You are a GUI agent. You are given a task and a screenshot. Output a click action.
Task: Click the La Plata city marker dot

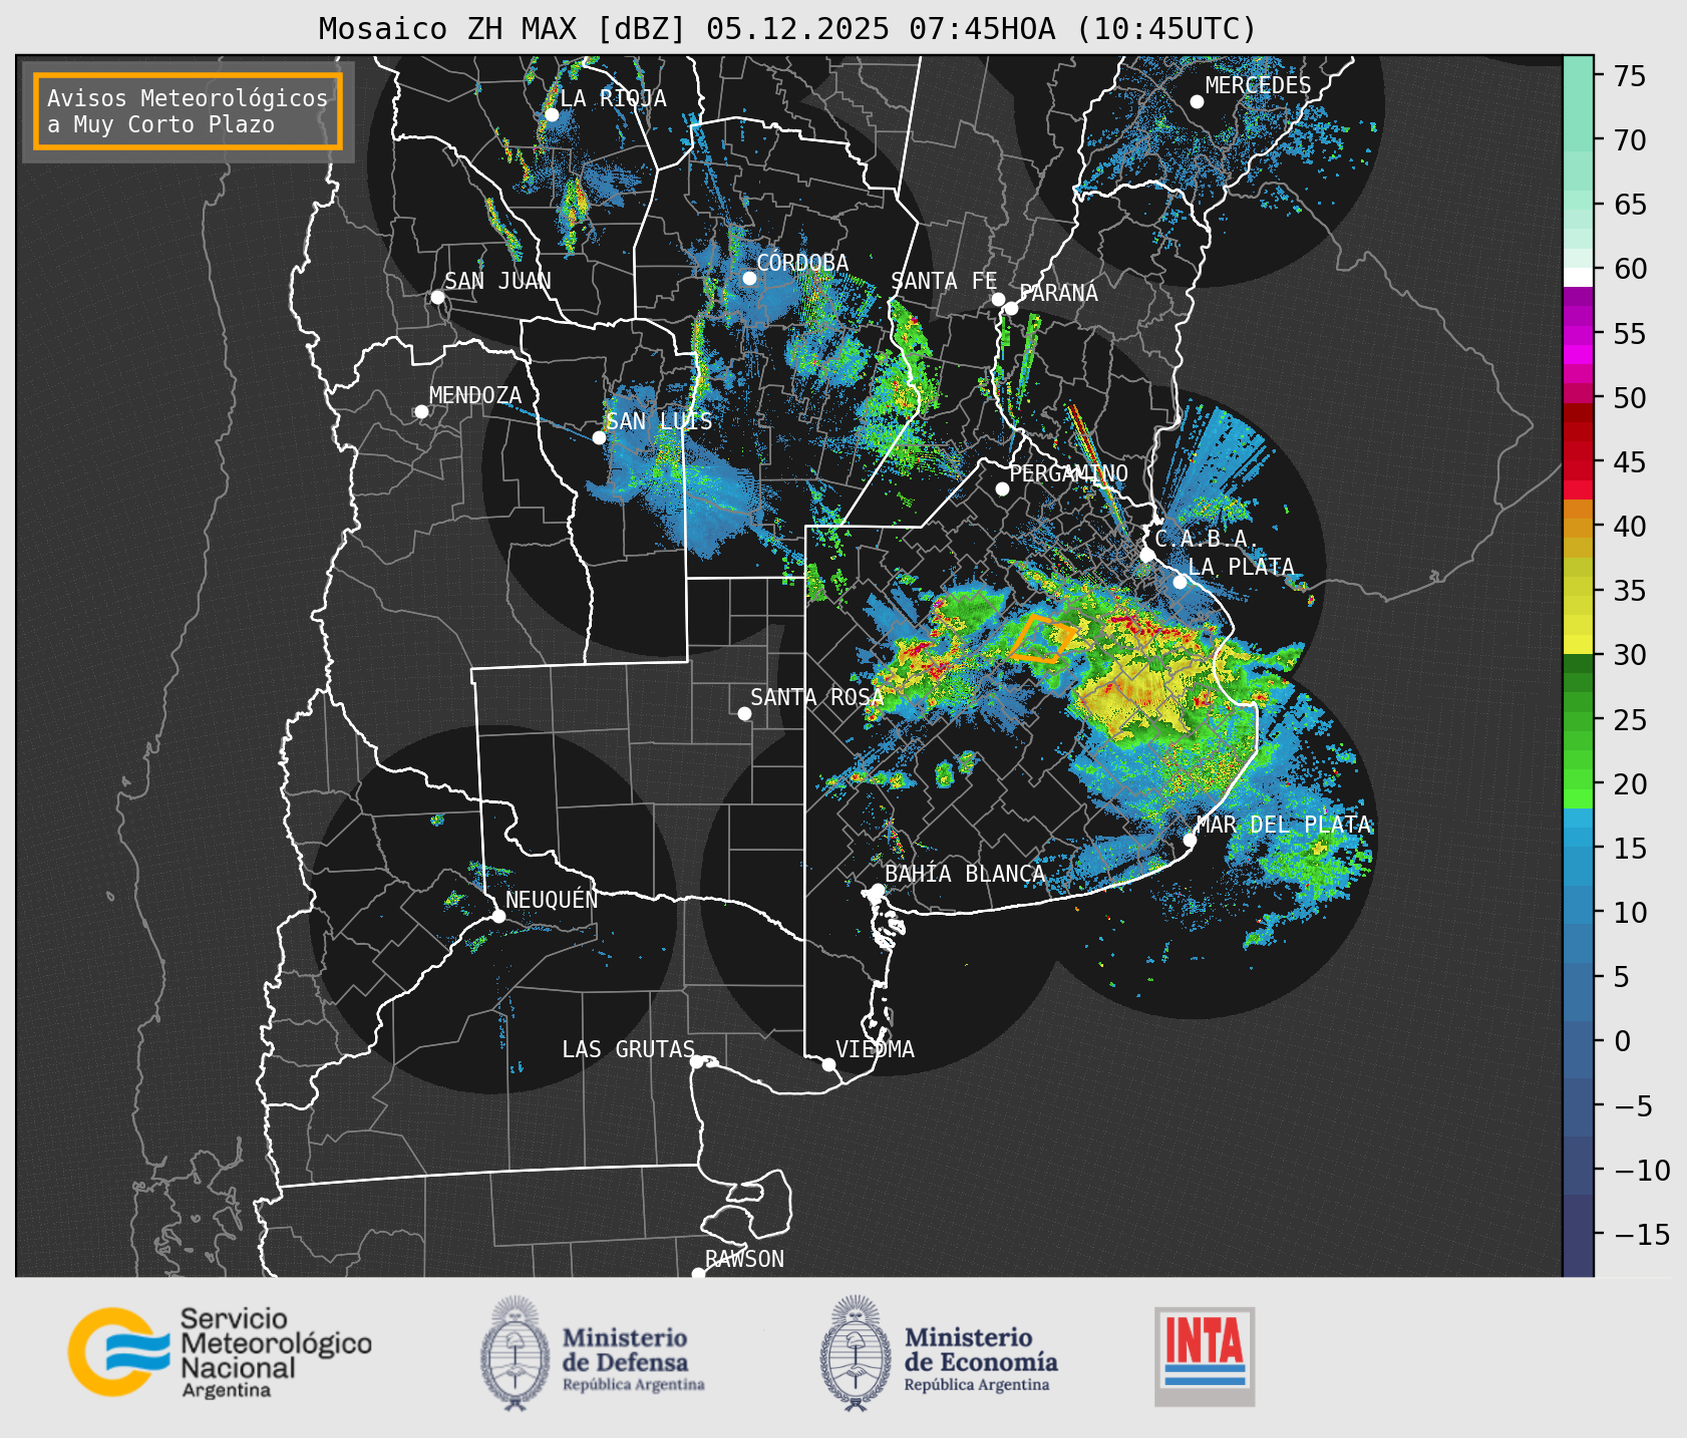(1180, 582)
